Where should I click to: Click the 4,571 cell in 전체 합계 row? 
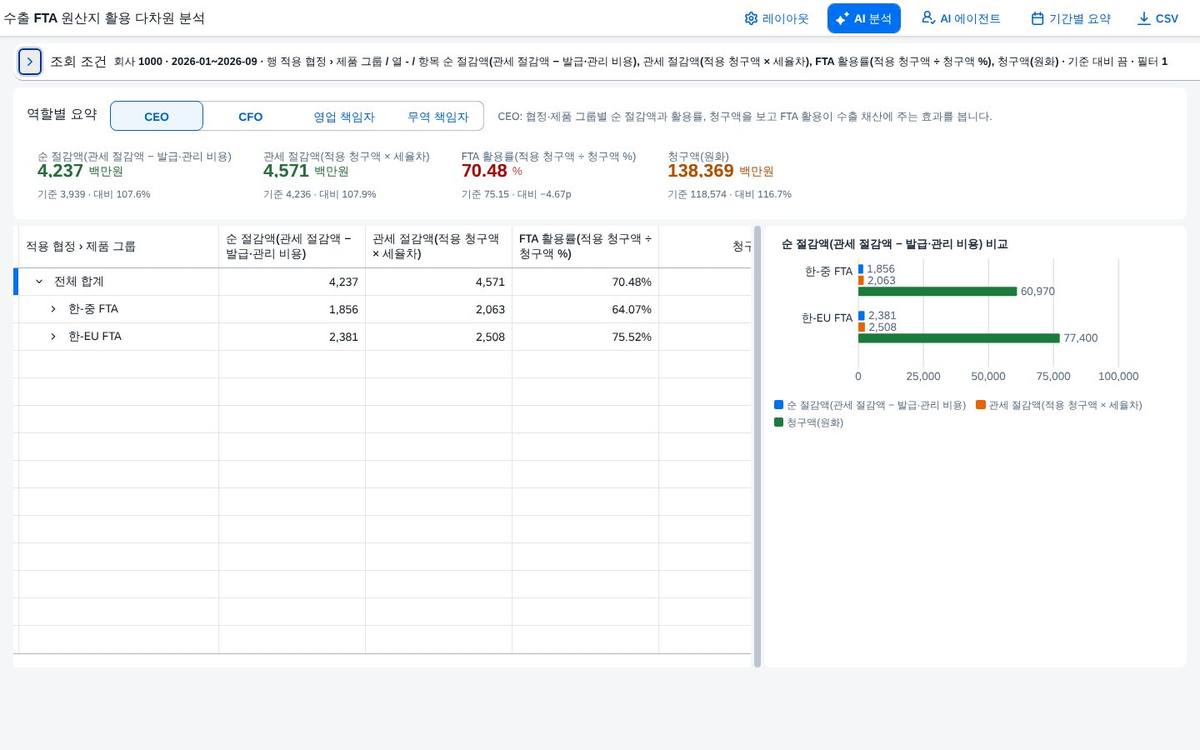[x=439, y=282]
